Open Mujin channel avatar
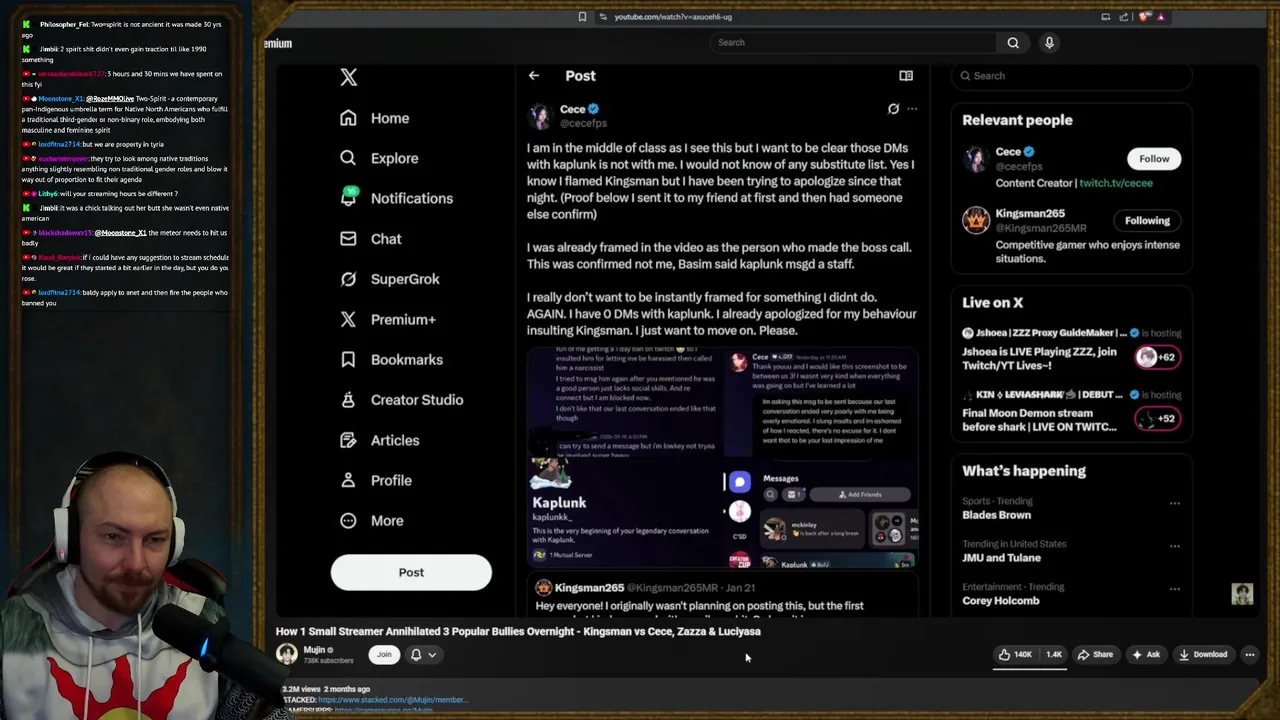The width and height of the screenshot is (1280, 720). 287,654
